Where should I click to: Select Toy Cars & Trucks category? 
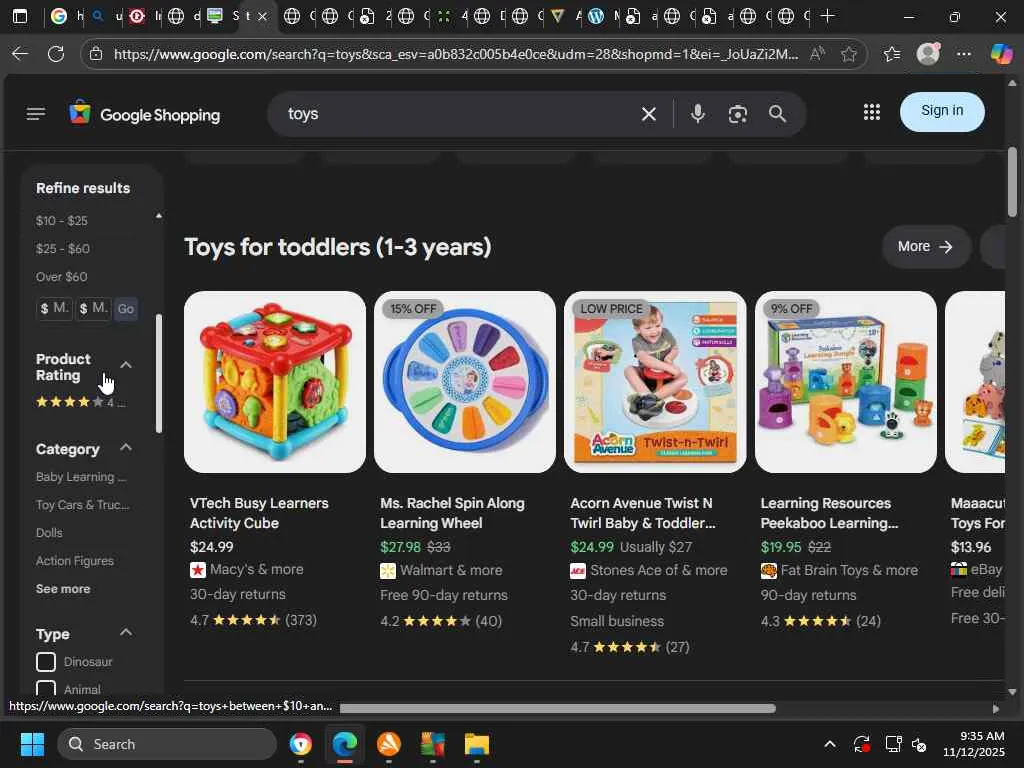coord(82,505)
